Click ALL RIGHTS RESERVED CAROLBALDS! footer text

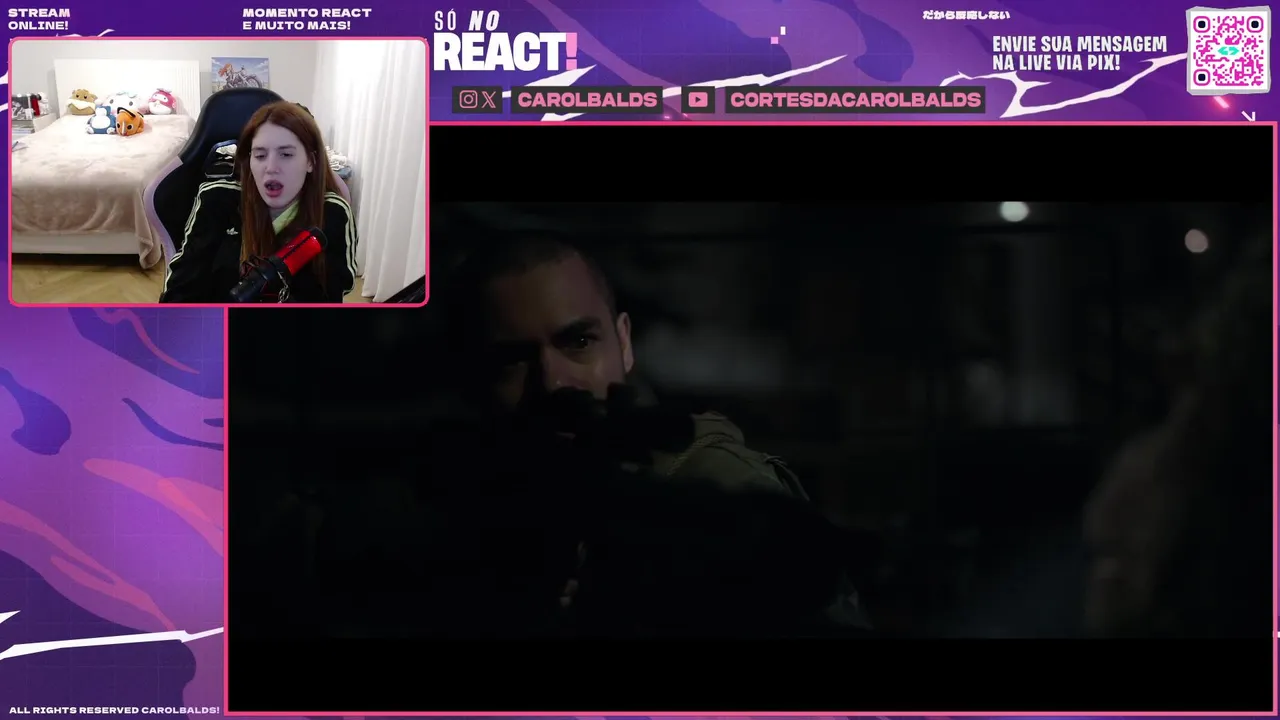point(114,710)
